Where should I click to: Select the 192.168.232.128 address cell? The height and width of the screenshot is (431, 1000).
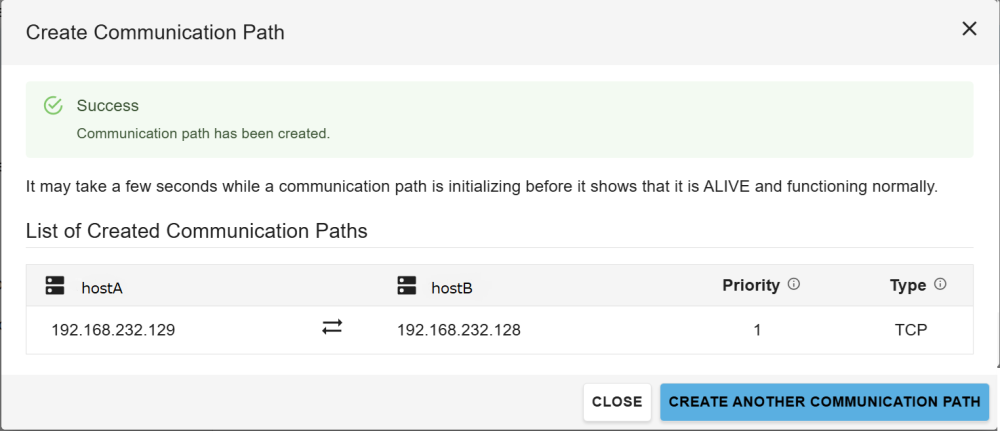coord(459,329)
